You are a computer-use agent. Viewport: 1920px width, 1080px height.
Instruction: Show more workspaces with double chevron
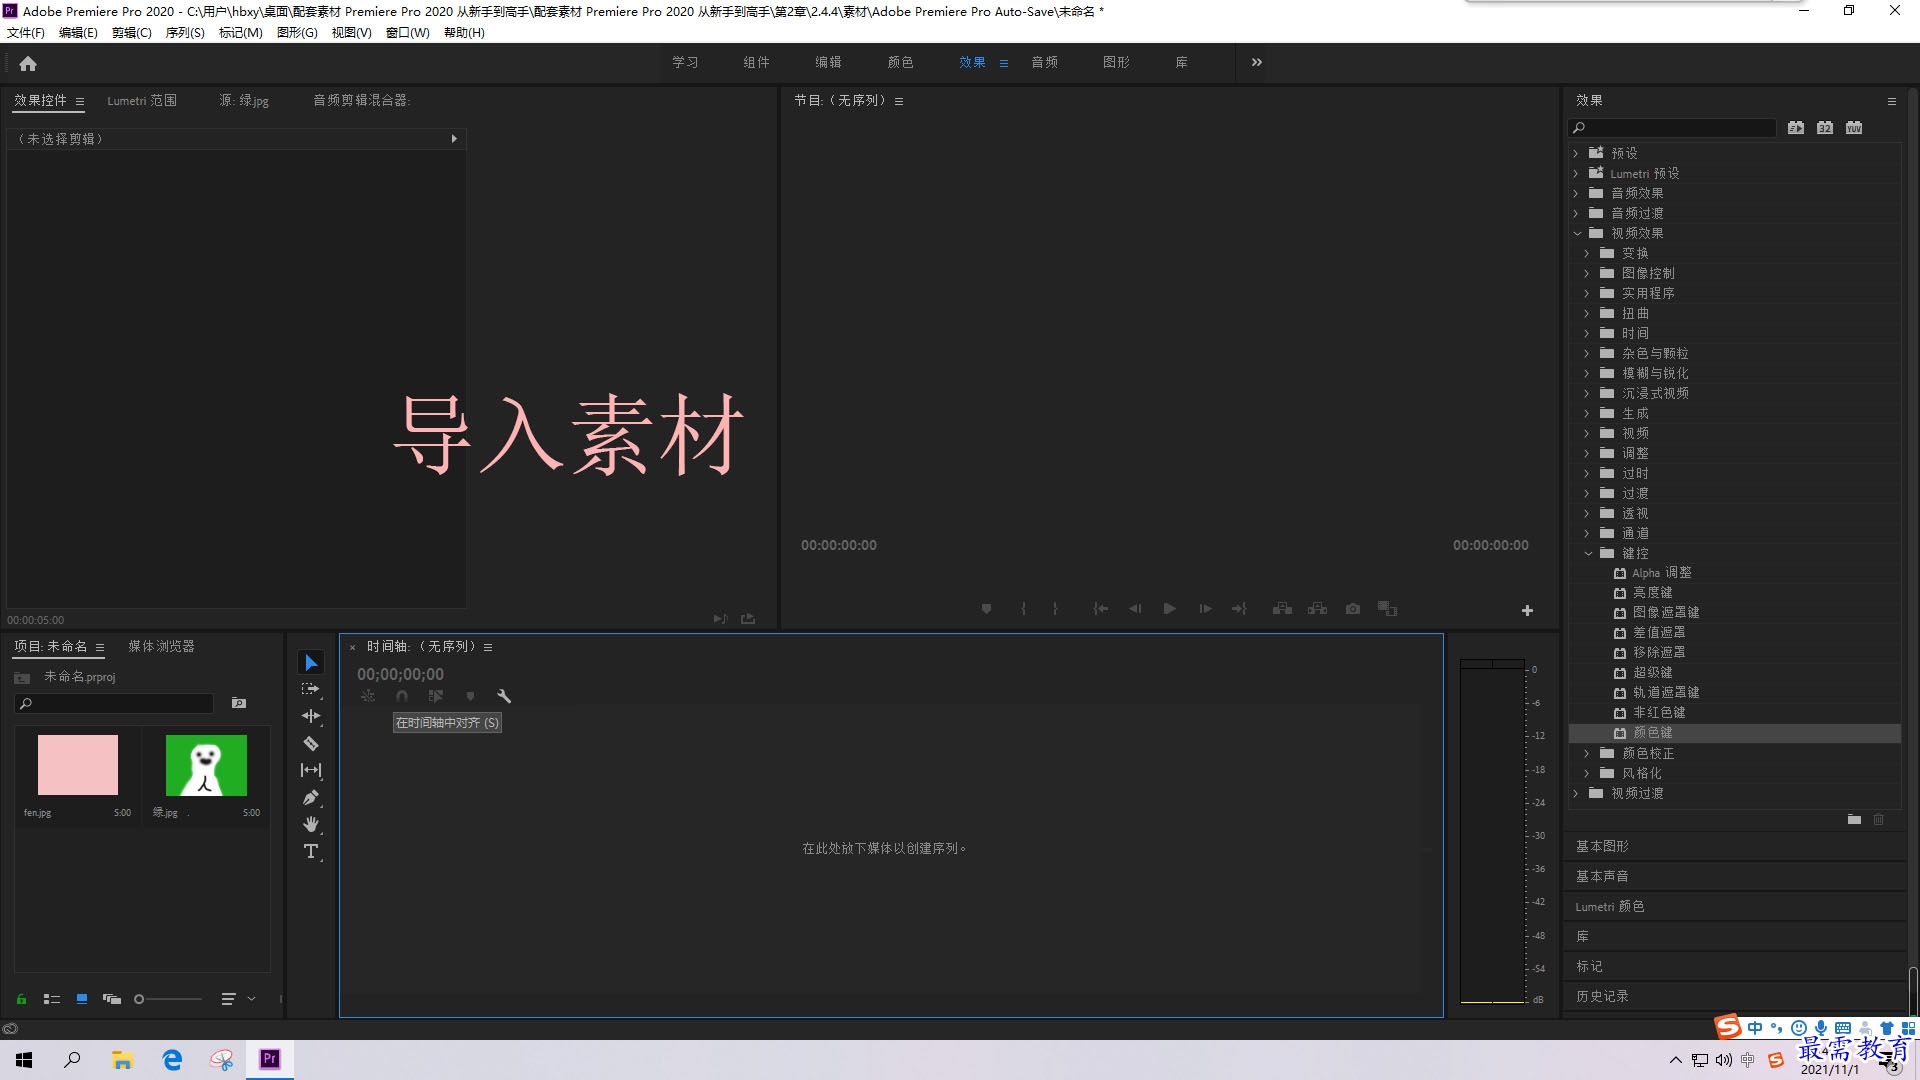1257,62
